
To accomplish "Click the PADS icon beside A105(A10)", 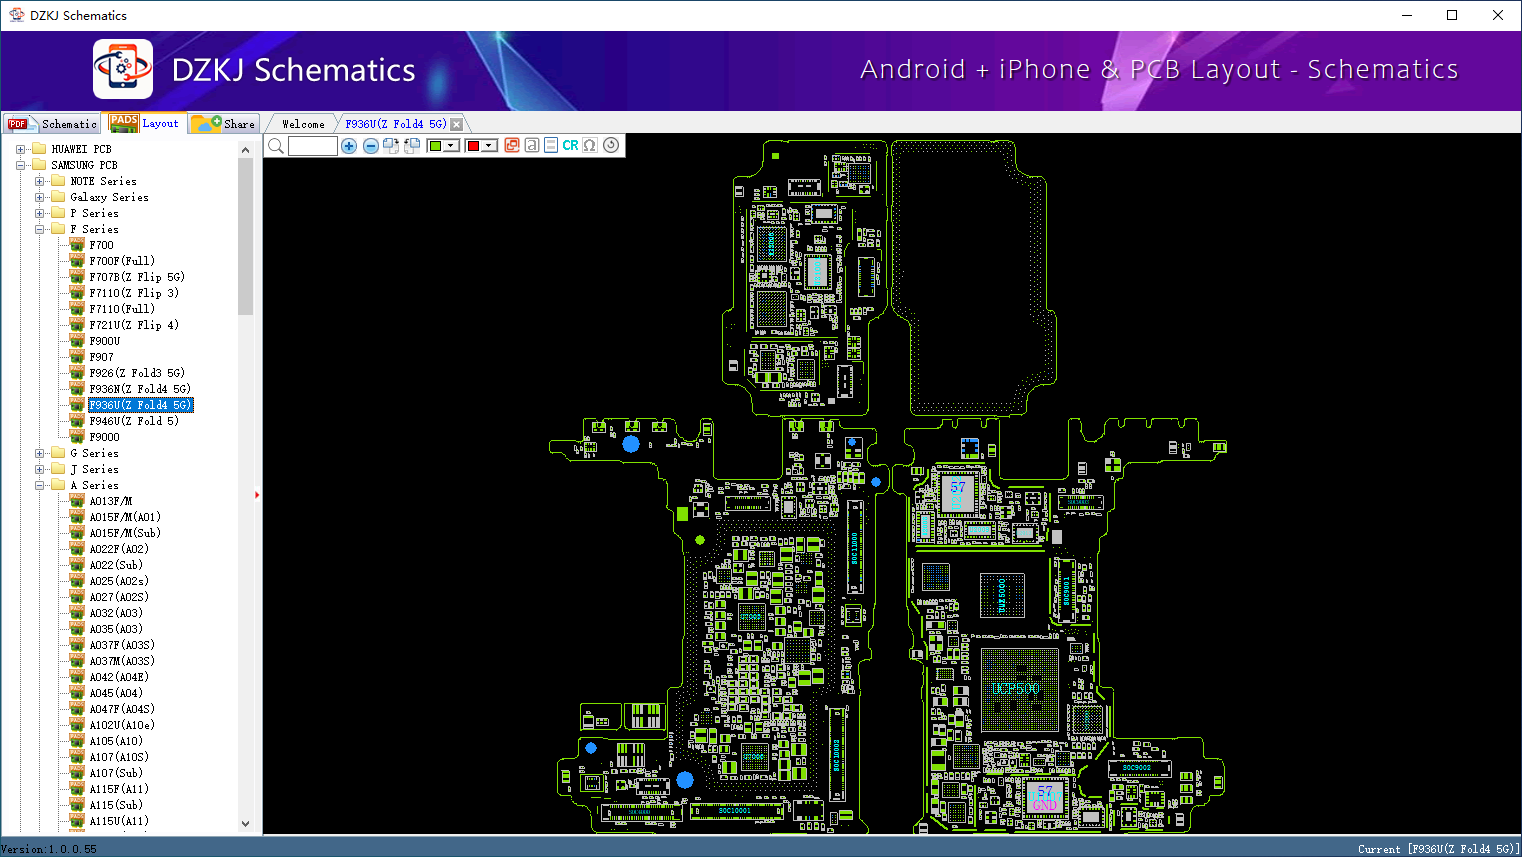I will click(77, 740).
